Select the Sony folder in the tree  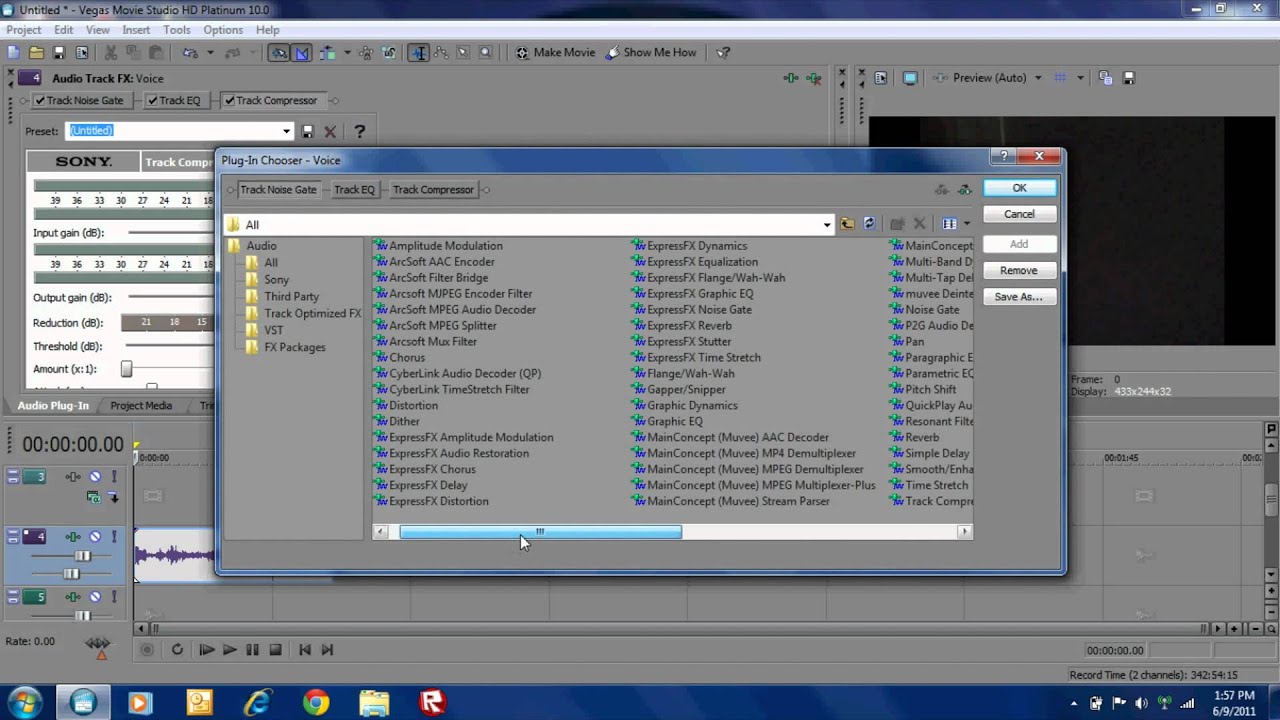(x=277, y=279)
